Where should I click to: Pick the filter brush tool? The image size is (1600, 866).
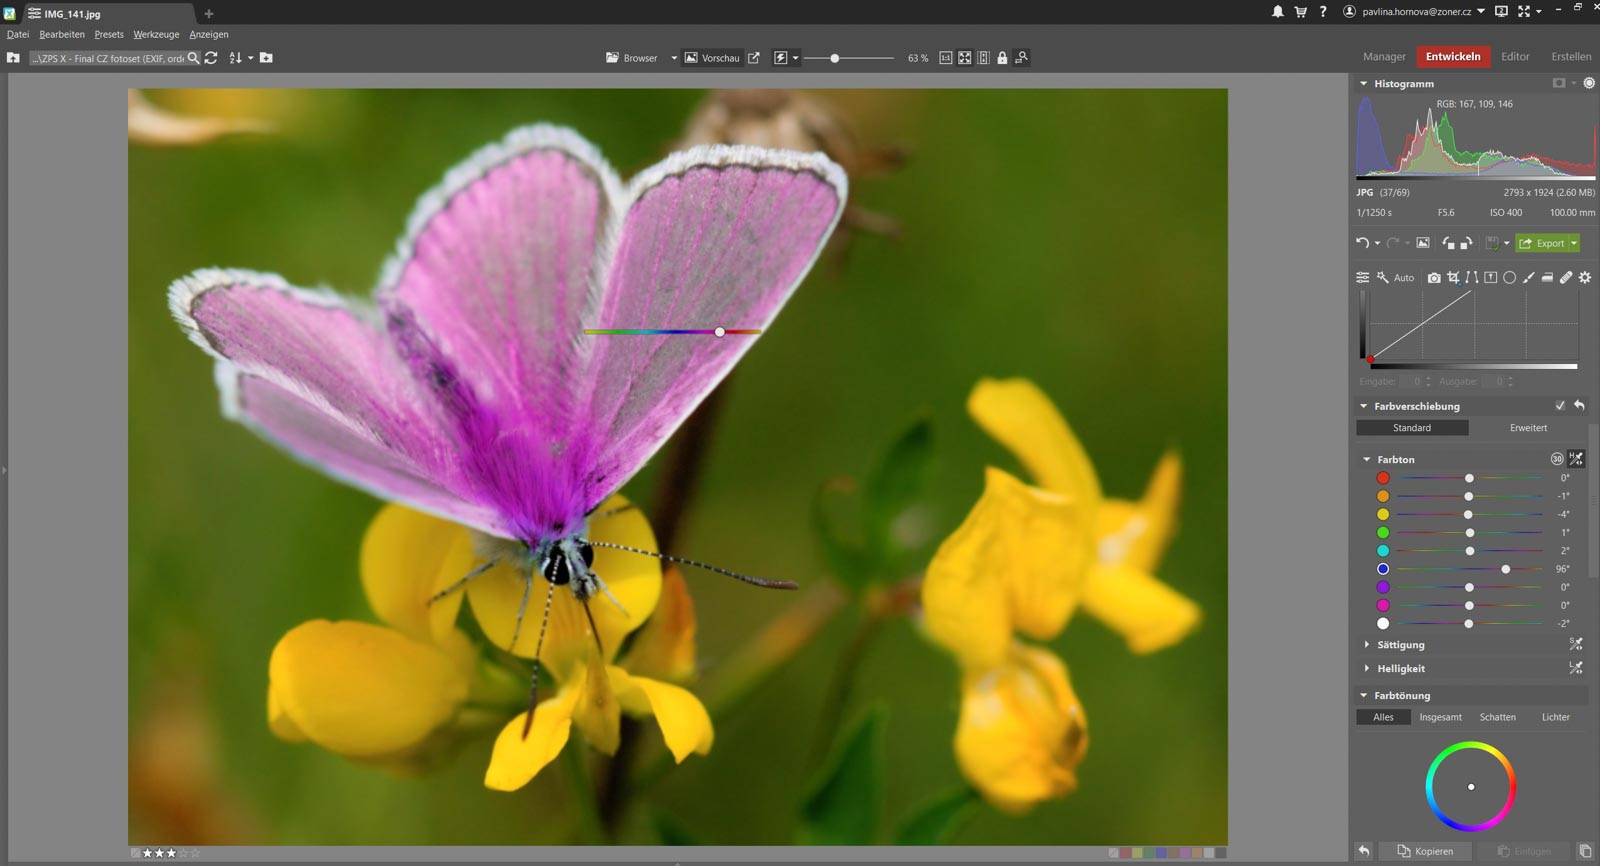(1528, 278)
